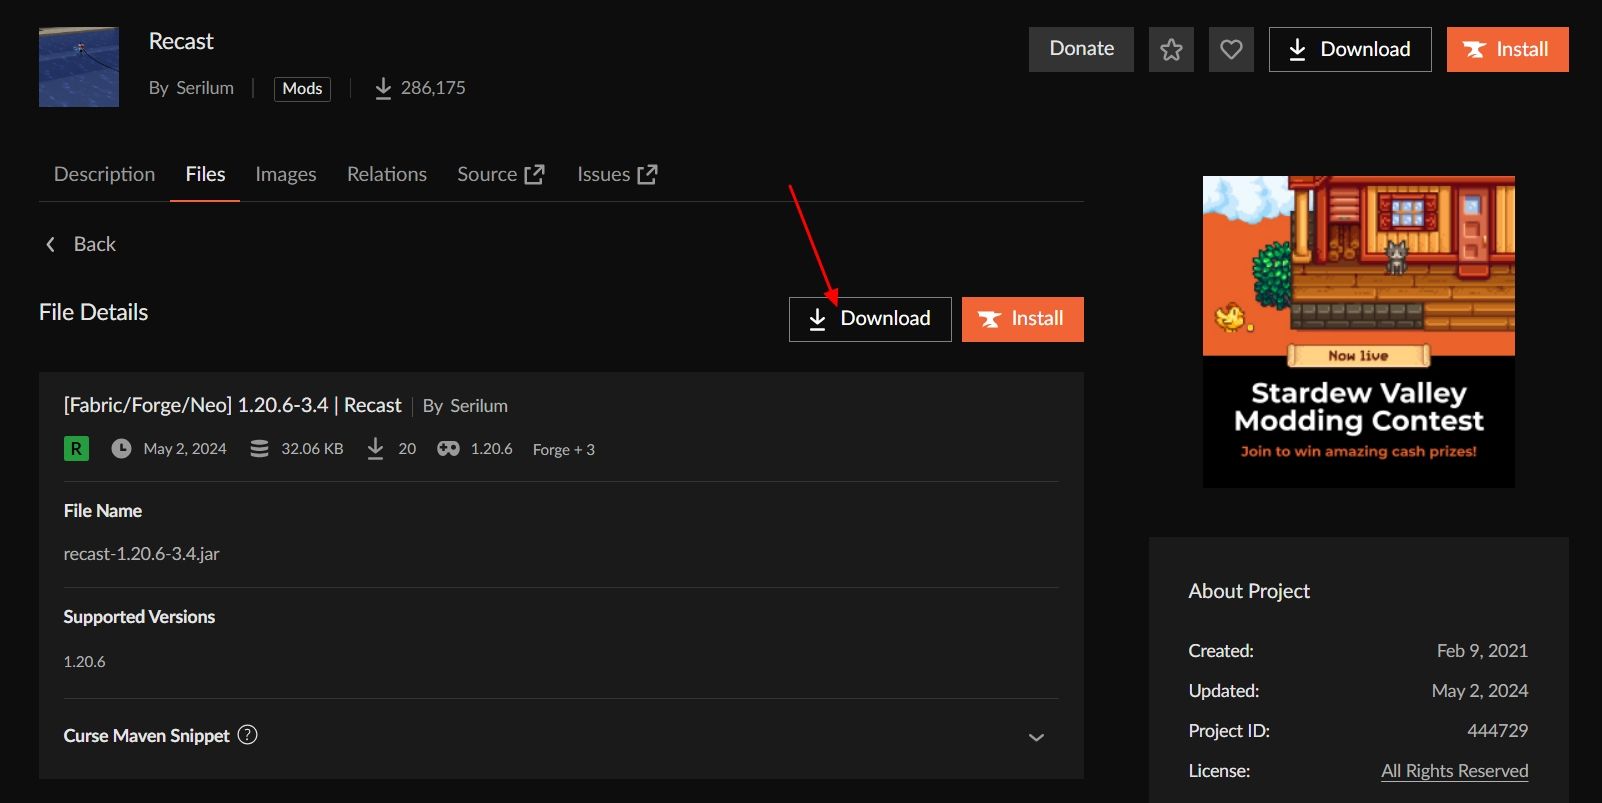The image size is (1602, 803).
Task: Click the Curse Maven Snippet heading
Action: pos(147,735)
